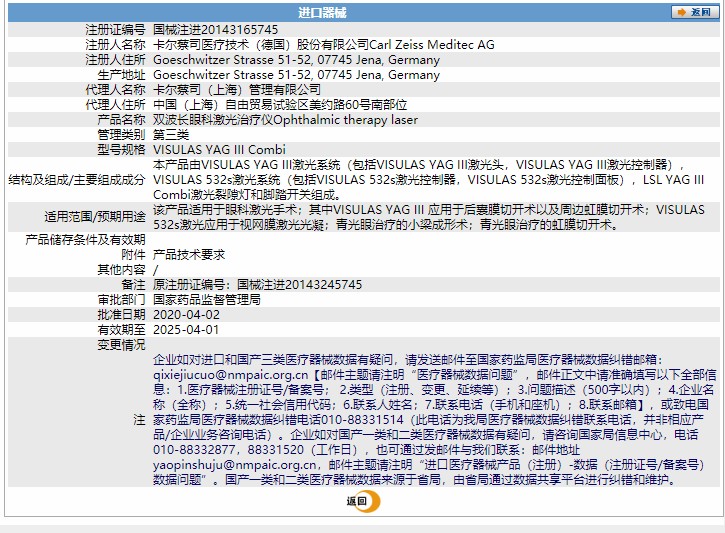Select product name Ophthalmic therapy laser
This screenshot has height=533, width=725.
[x=345, y=120]
